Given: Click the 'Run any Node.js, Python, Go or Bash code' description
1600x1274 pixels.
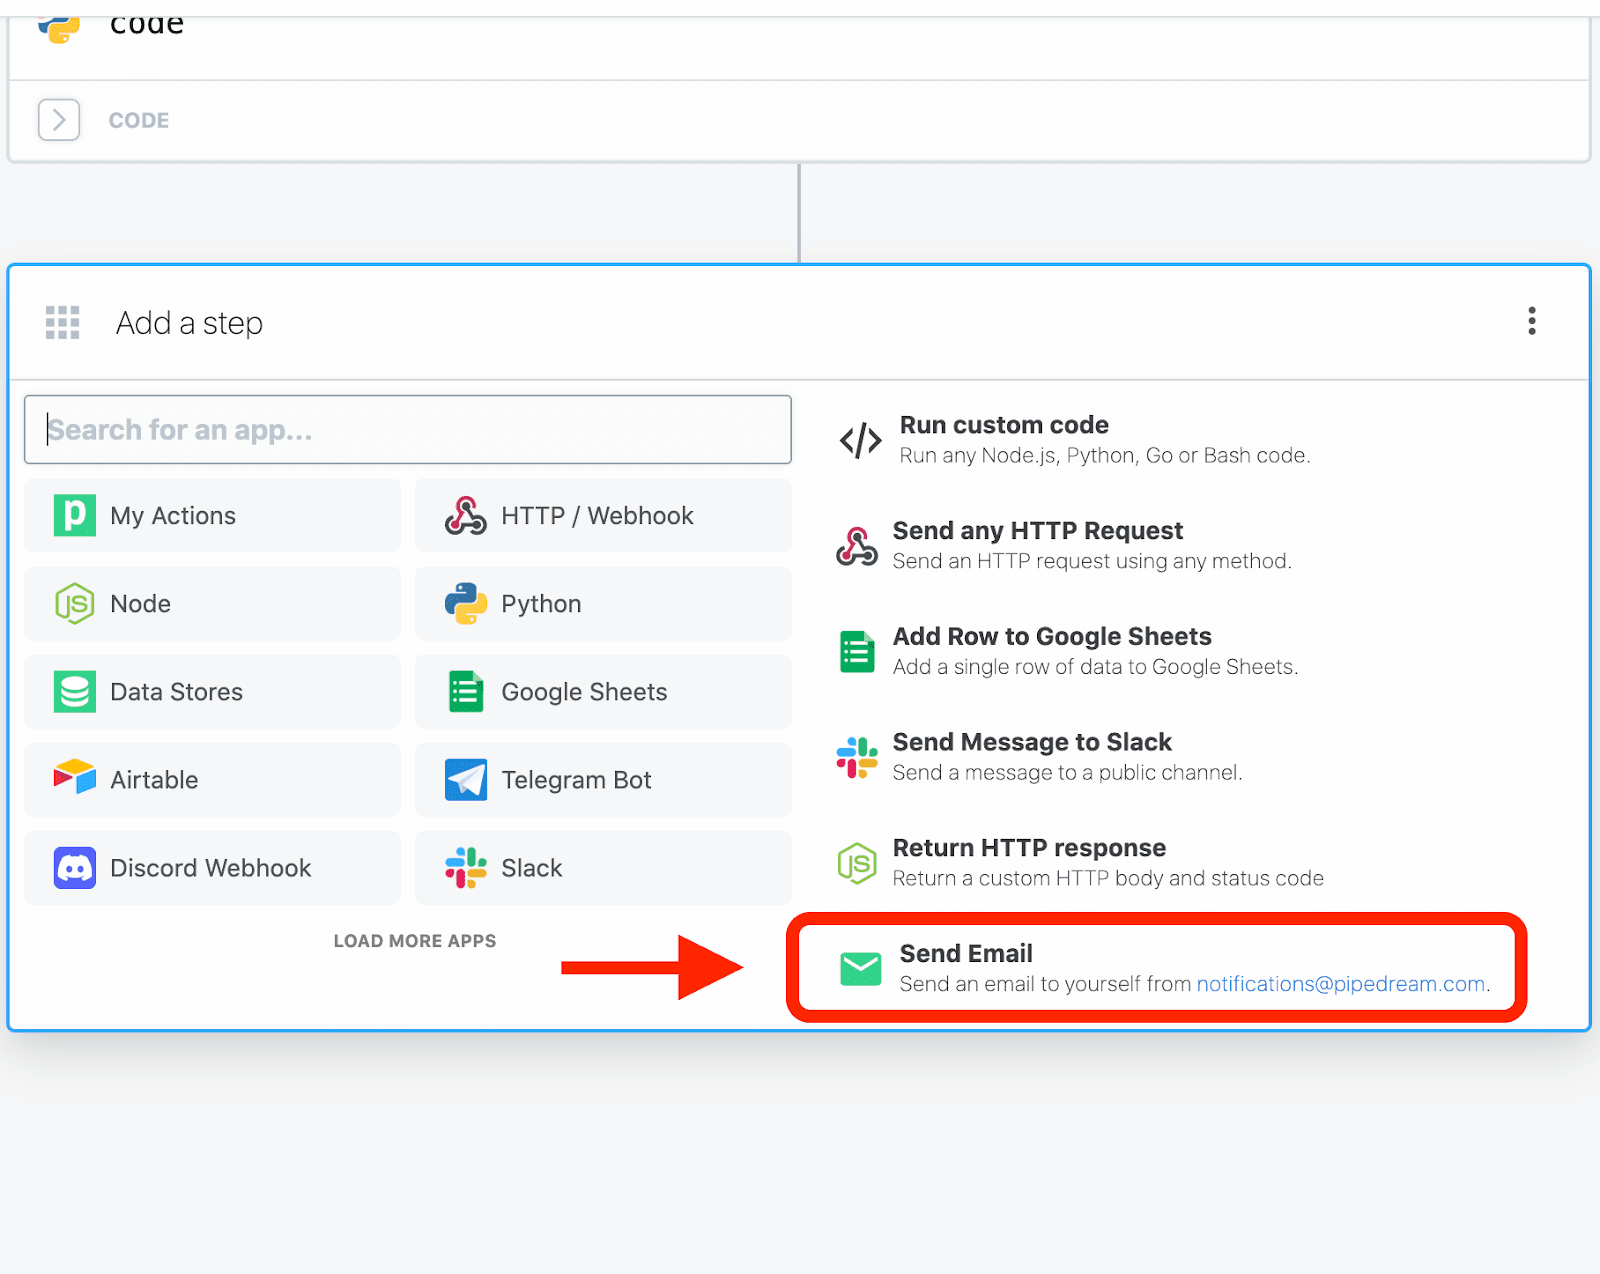Looking at the screenshot, I should 1105,456.
